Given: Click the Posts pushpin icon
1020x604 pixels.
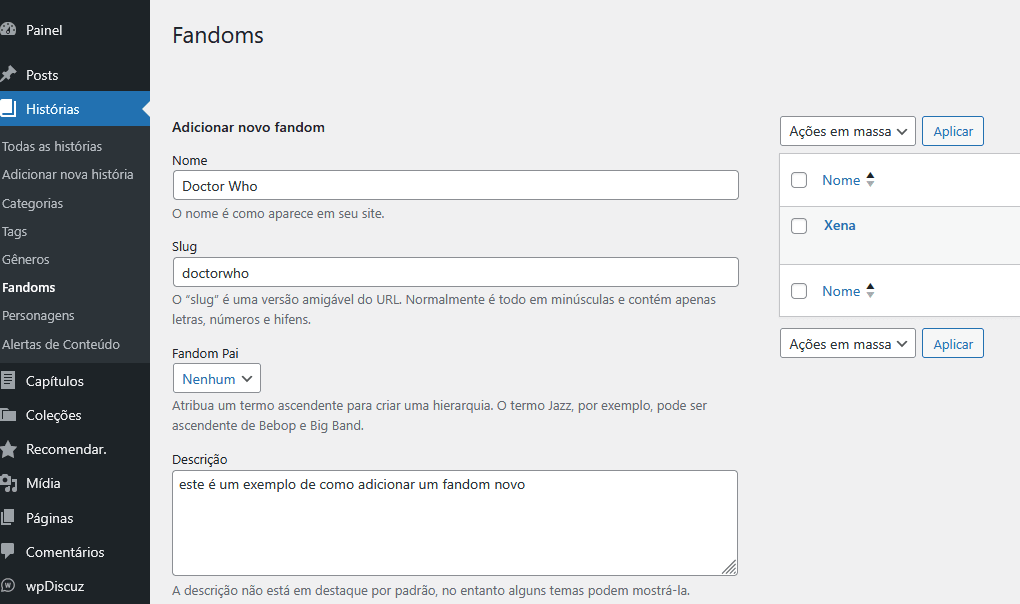Looking at the screenshot, I should tap(8, 75).
